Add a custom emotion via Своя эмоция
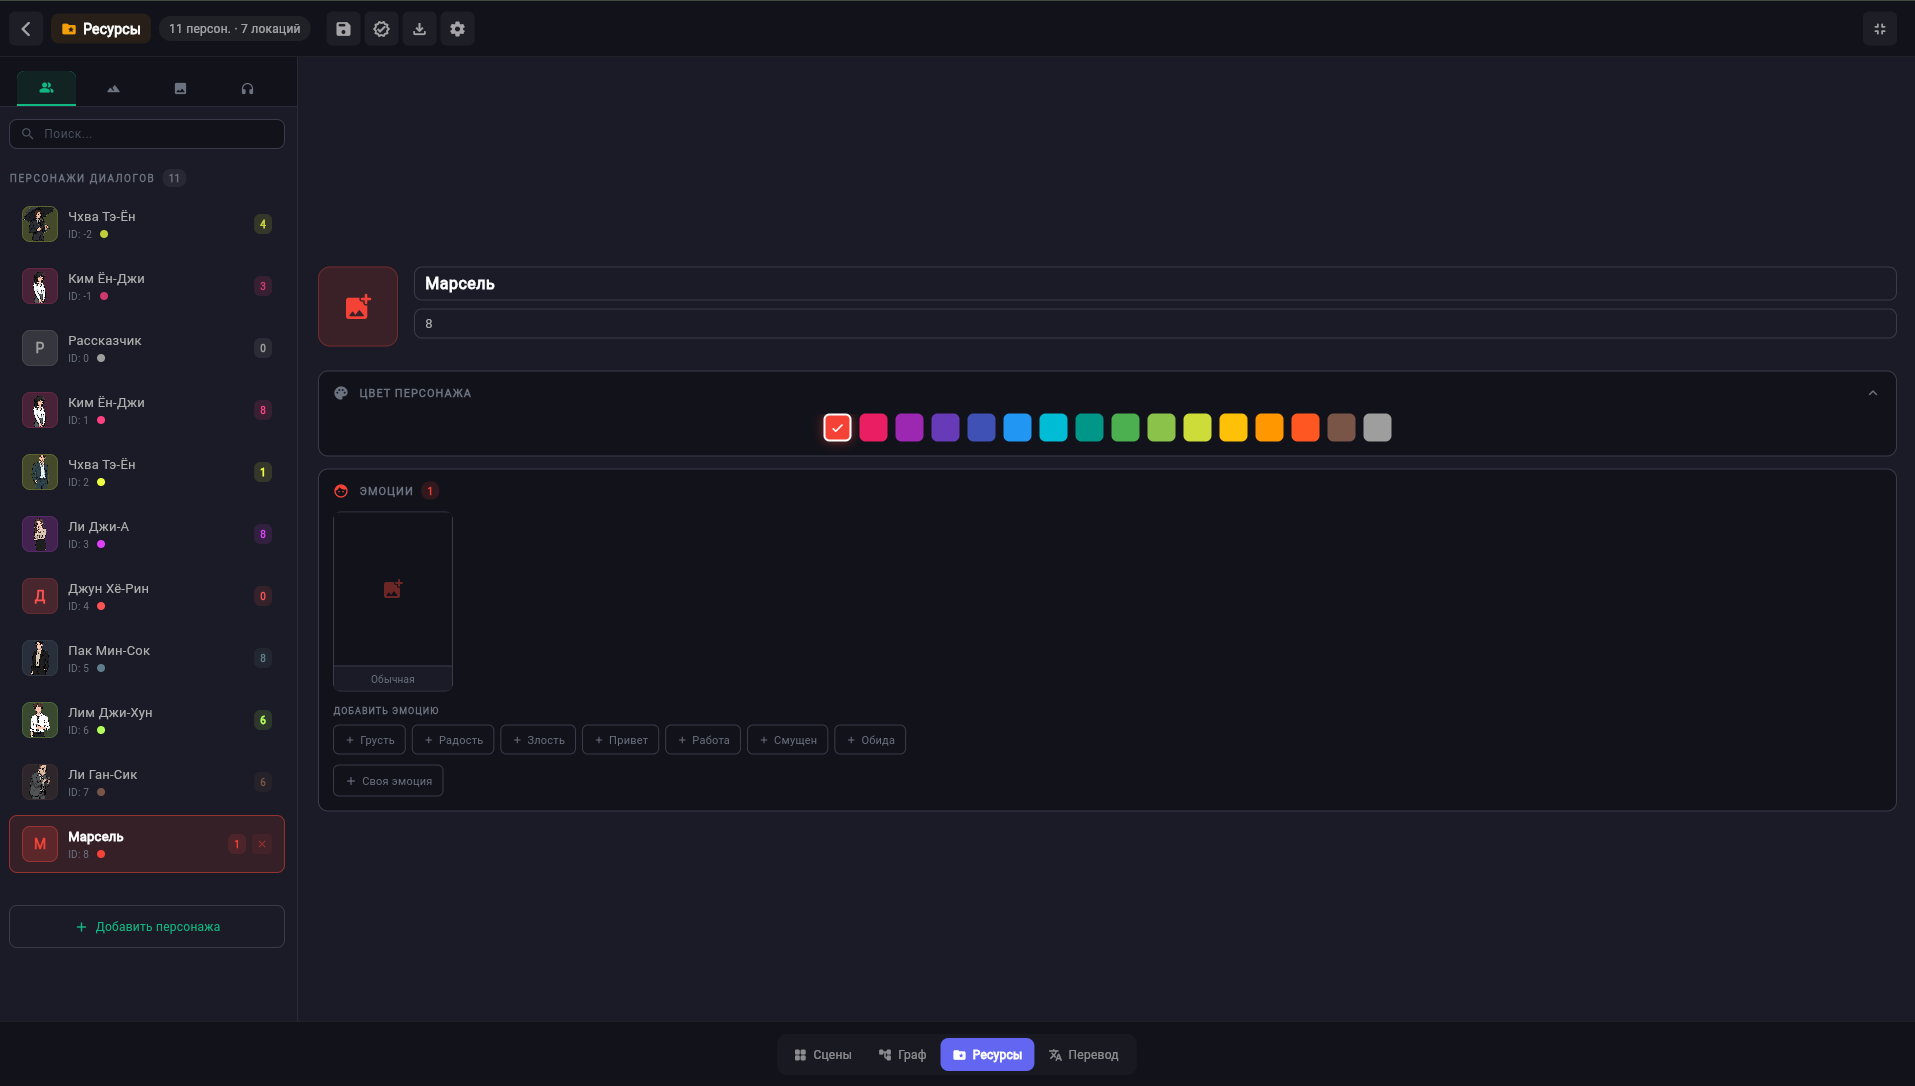 click(x=388, y=781)
